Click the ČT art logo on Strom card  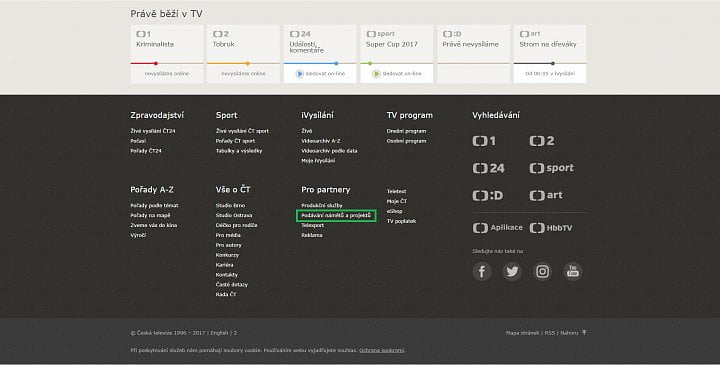tap(530, 34)
